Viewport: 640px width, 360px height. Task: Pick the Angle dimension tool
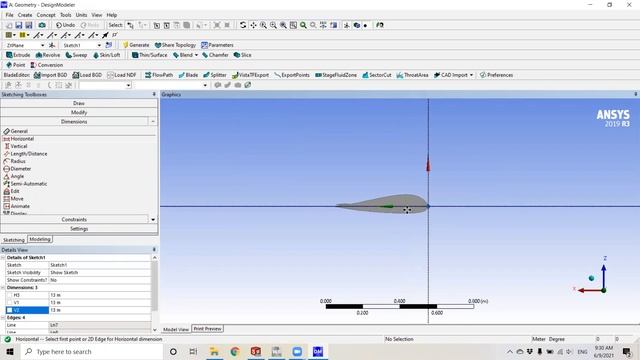coord(13,176)
